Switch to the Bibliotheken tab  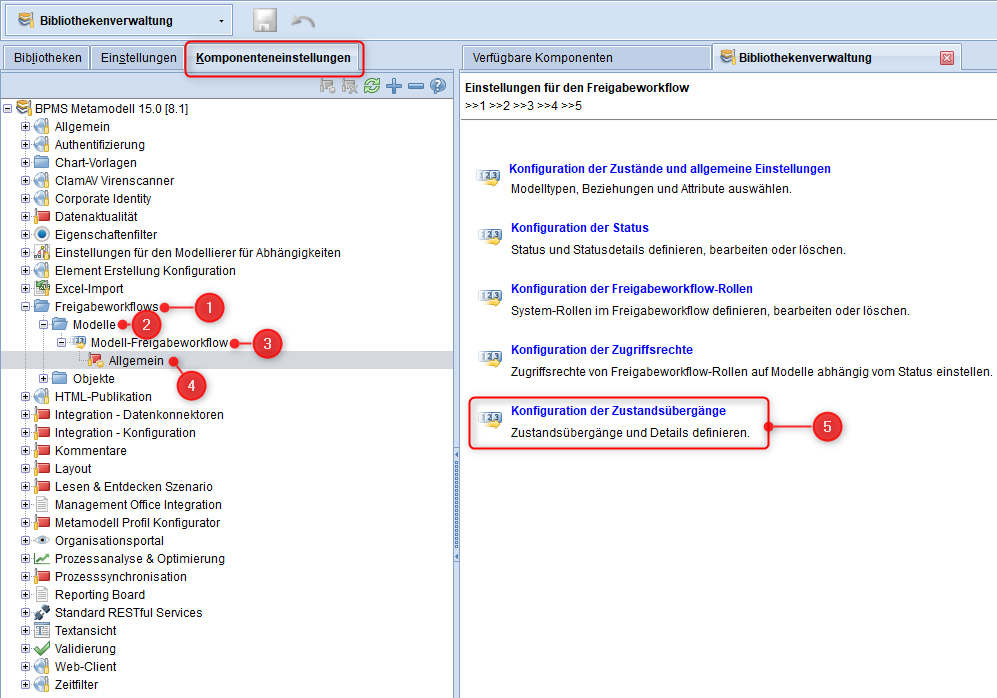pos(48,57)
